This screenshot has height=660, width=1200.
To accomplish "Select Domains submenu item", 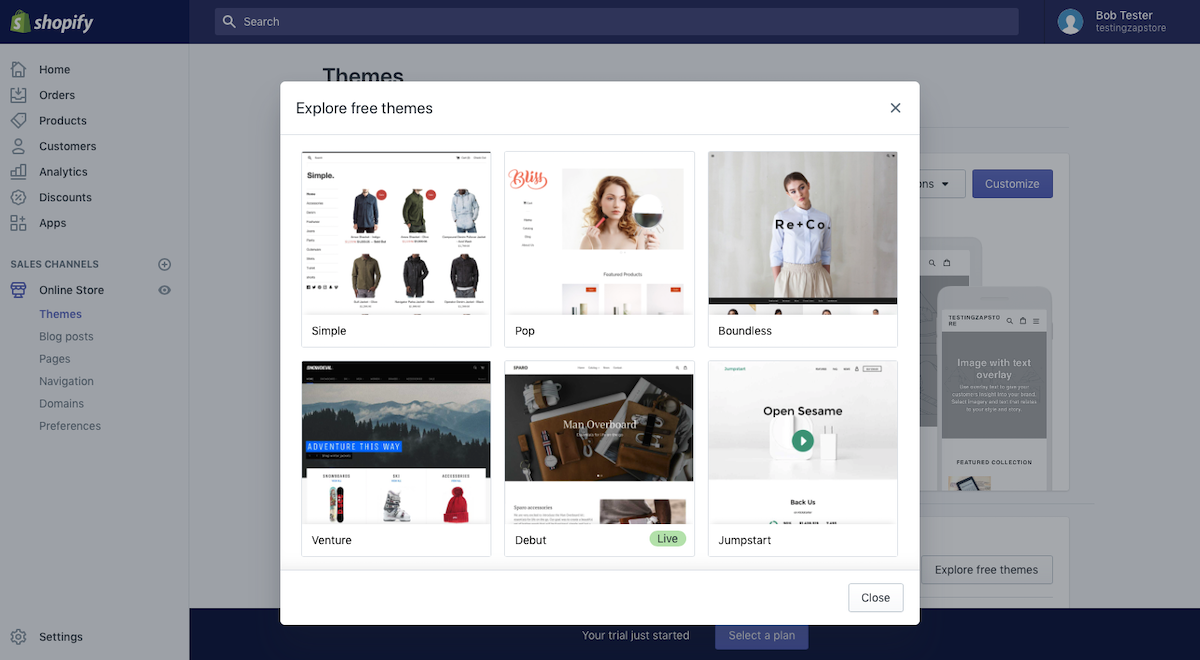I will point(62,404).
